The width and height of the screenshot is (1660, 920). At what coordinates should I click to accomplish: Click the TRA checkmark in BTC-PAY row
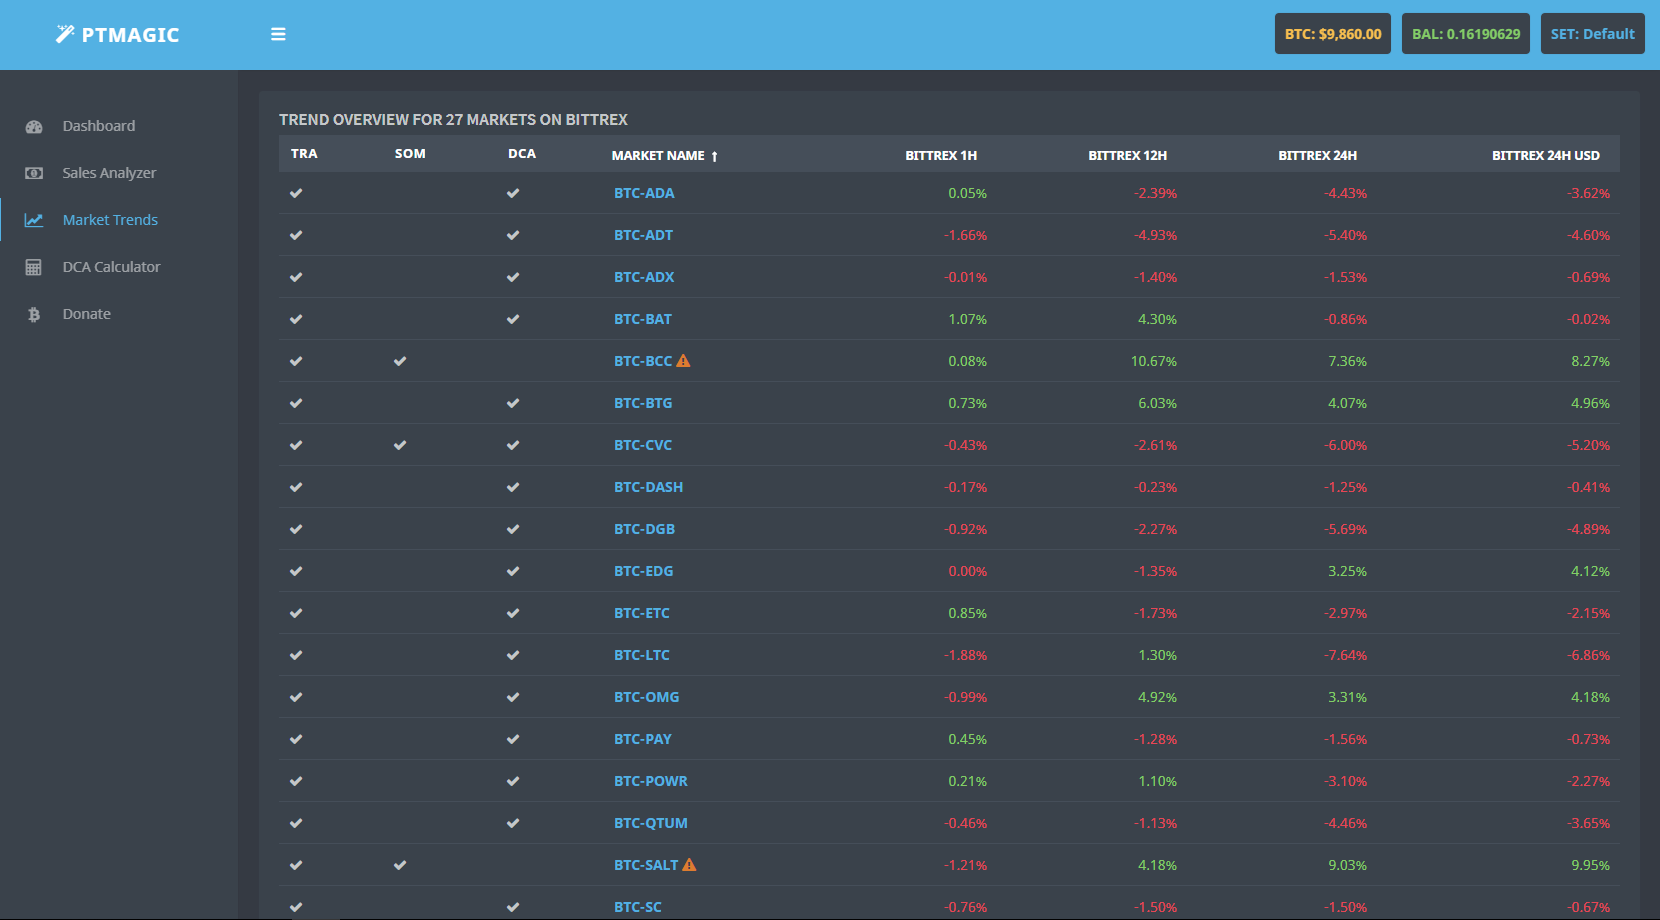[296, 739]
